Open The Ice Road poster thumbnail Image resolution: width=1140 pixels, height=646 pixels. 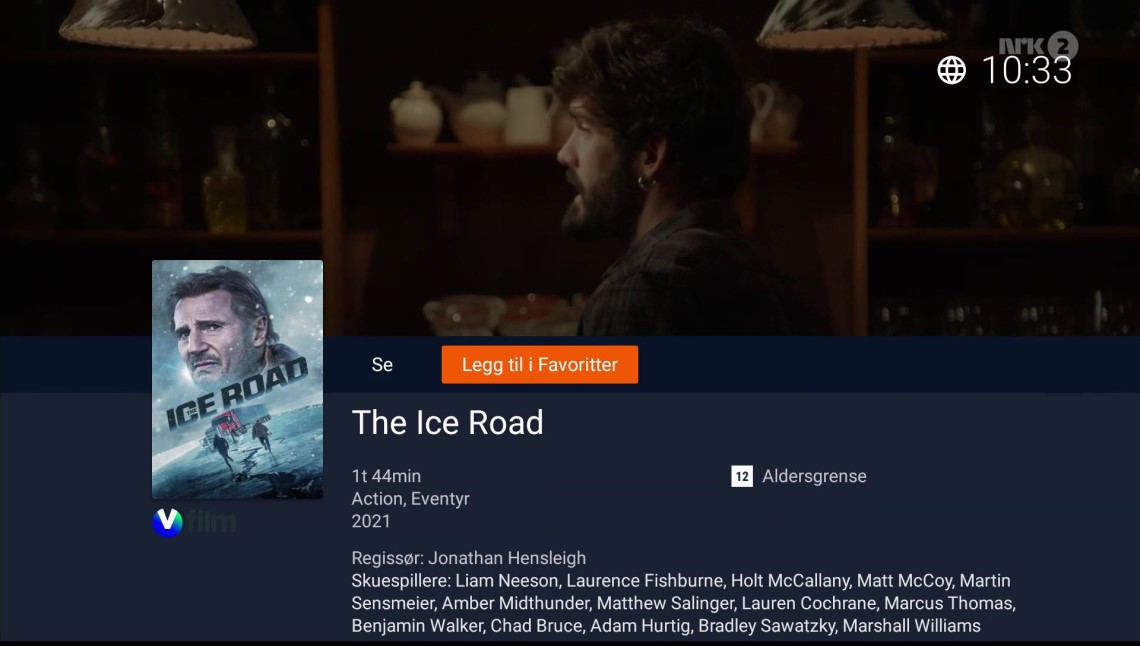pos(237,379)
